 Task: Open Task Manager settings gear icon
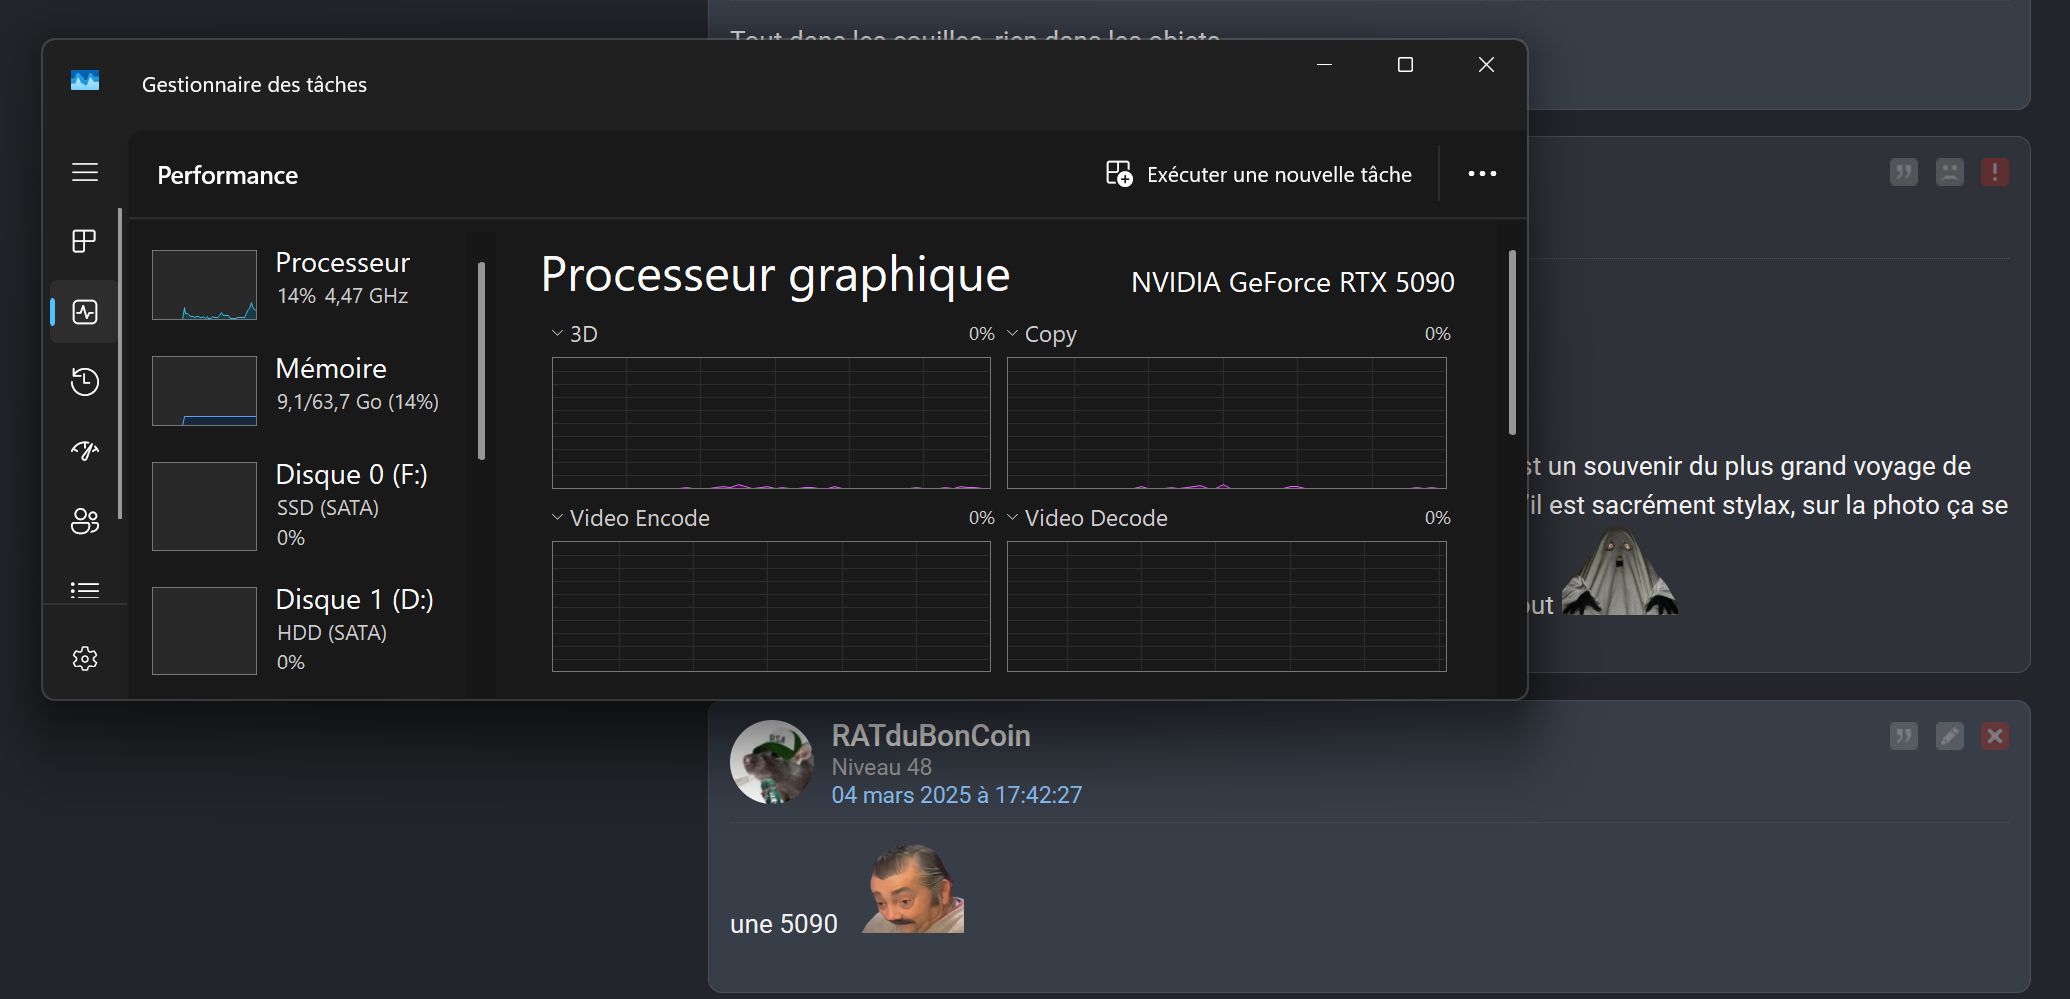[x=85, y=659]
